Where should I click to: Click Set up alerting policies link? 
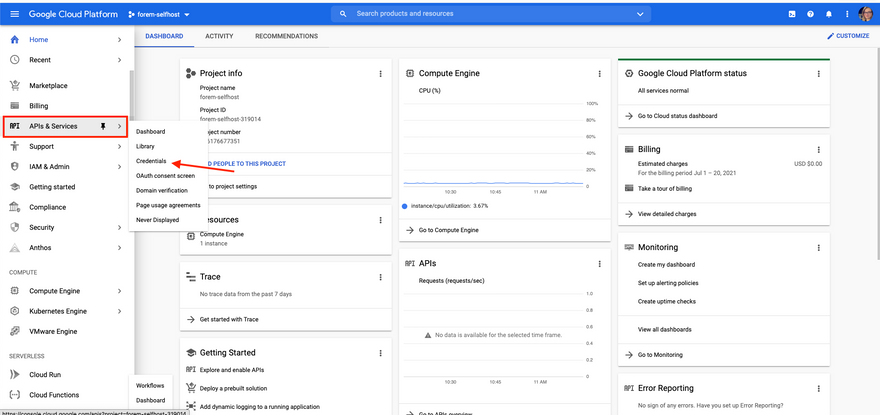[x=668, y=283]
